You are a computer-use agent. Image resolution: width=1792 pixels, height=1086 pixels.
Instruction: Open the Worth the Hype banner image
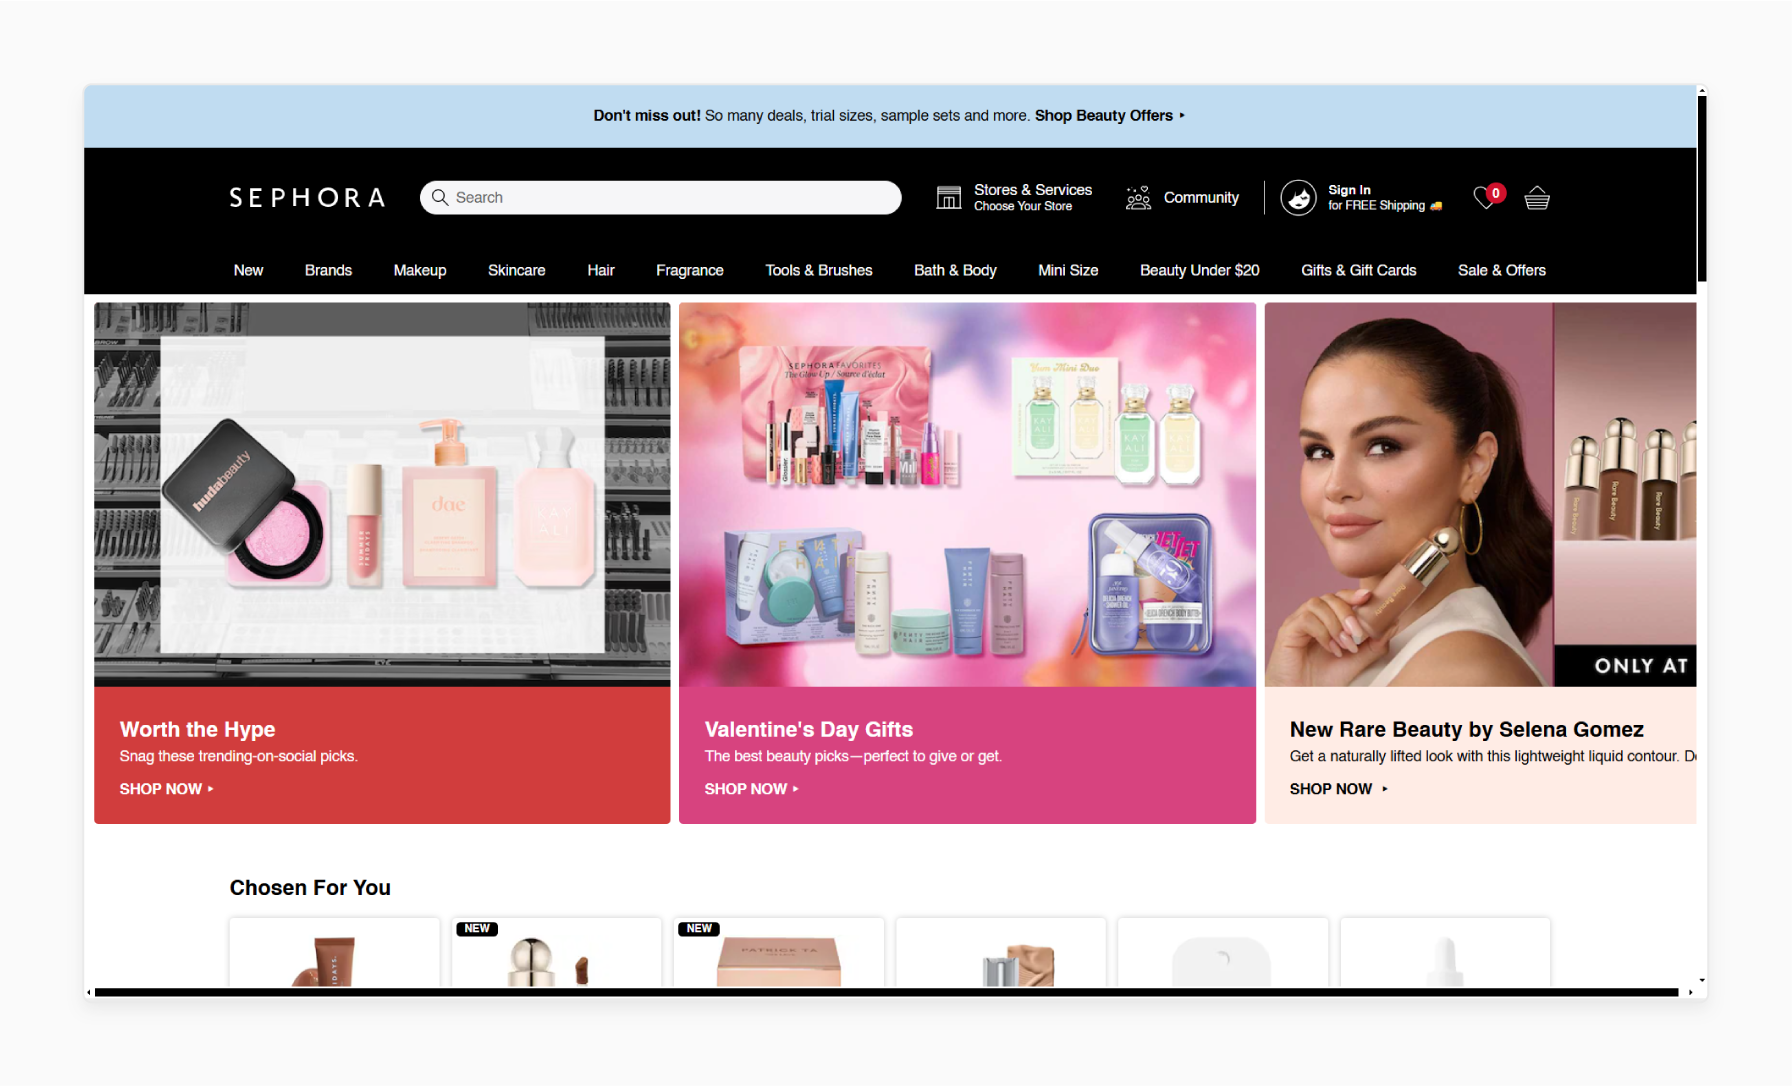point(382,495)
